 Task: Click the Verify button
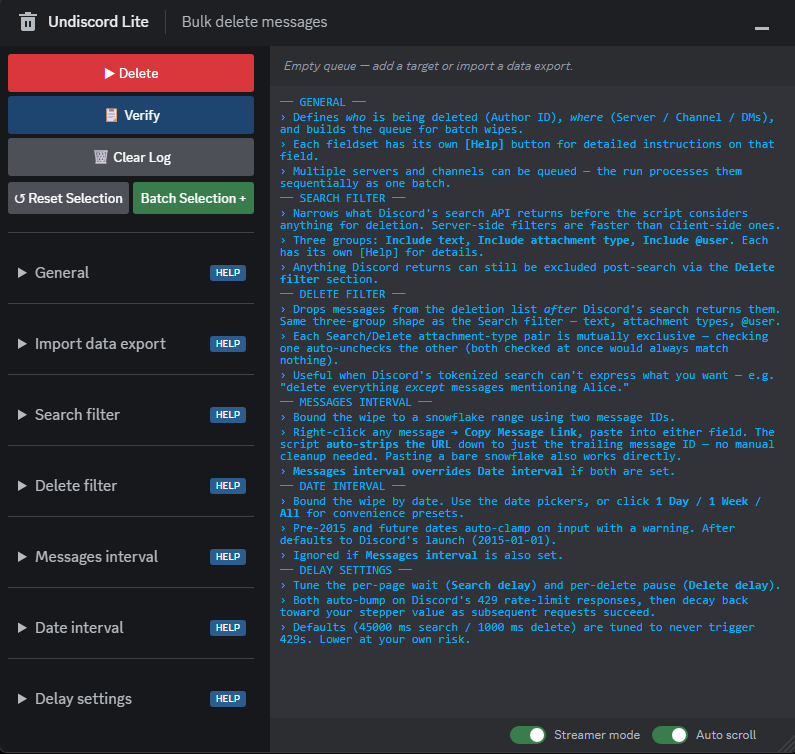click(131, 115)
